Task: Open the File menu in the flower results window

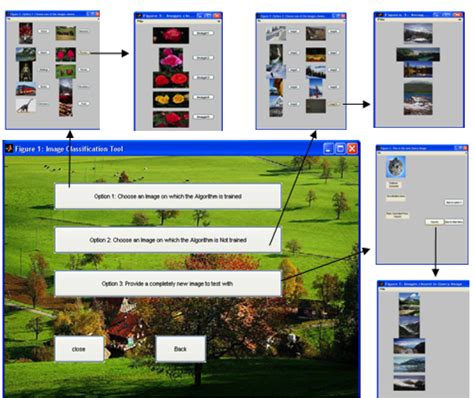Action: (x=139, y=21)
